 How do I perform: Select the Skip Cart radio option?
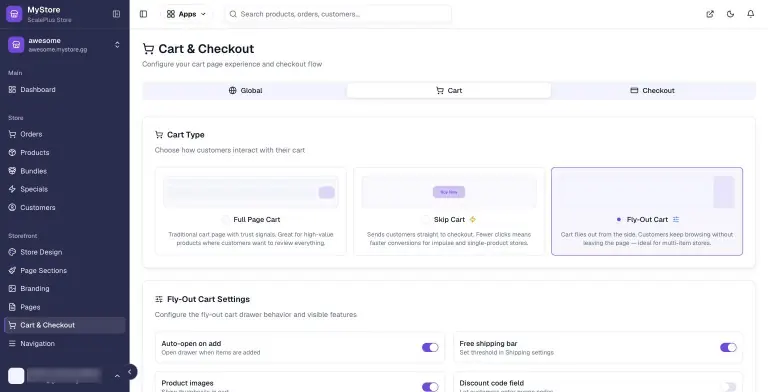pyautogui.click(x=426, y=220)
